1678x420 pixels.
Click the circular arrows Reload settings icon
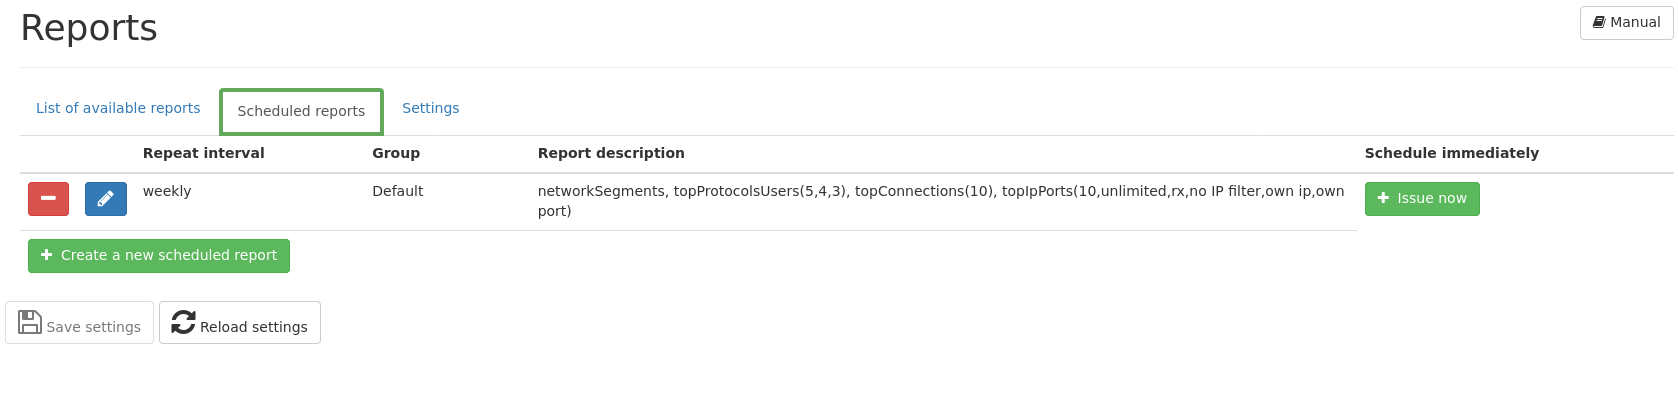click(x=183, y=322)
